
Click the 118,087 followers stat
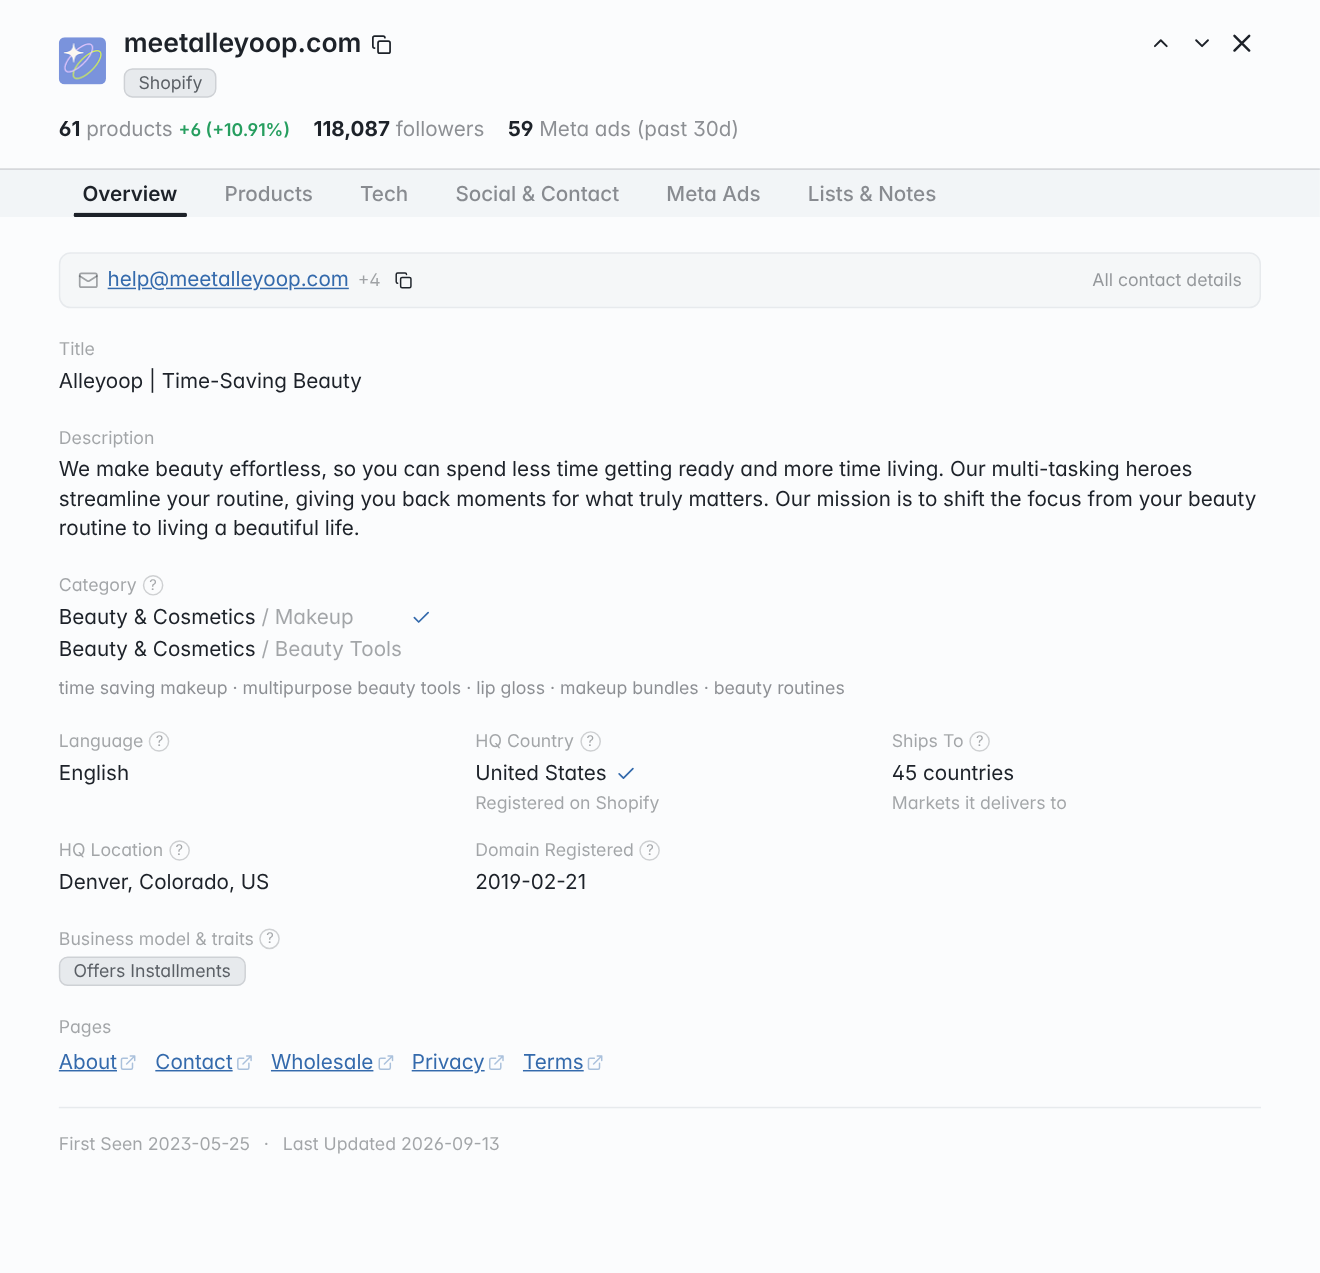(x=398, y=129)
